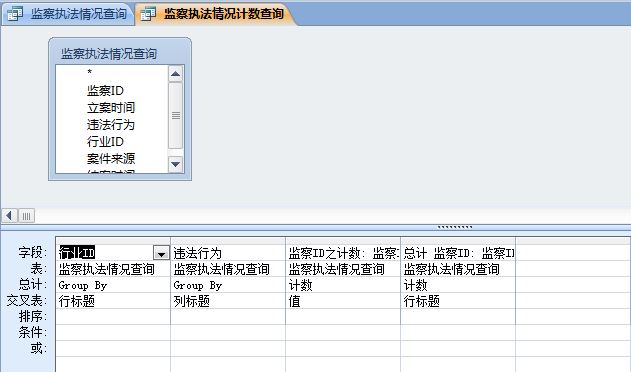Click the horizontal scrollbar thumb
Viewport: 631px width, 372px height.
pos(27,216)
